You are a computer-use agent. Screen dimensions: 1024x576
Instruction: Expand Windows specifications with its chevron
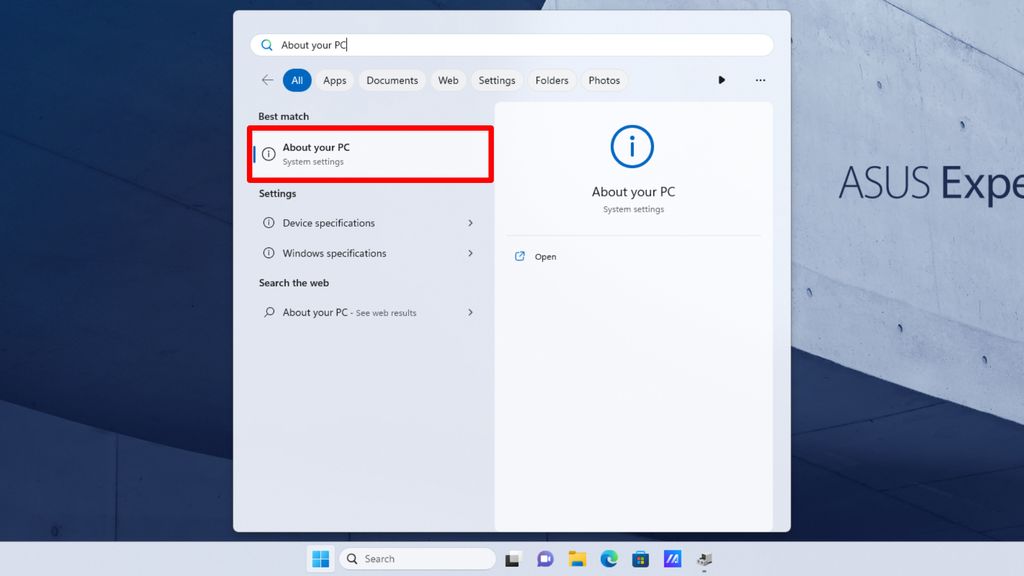[470, 253]
